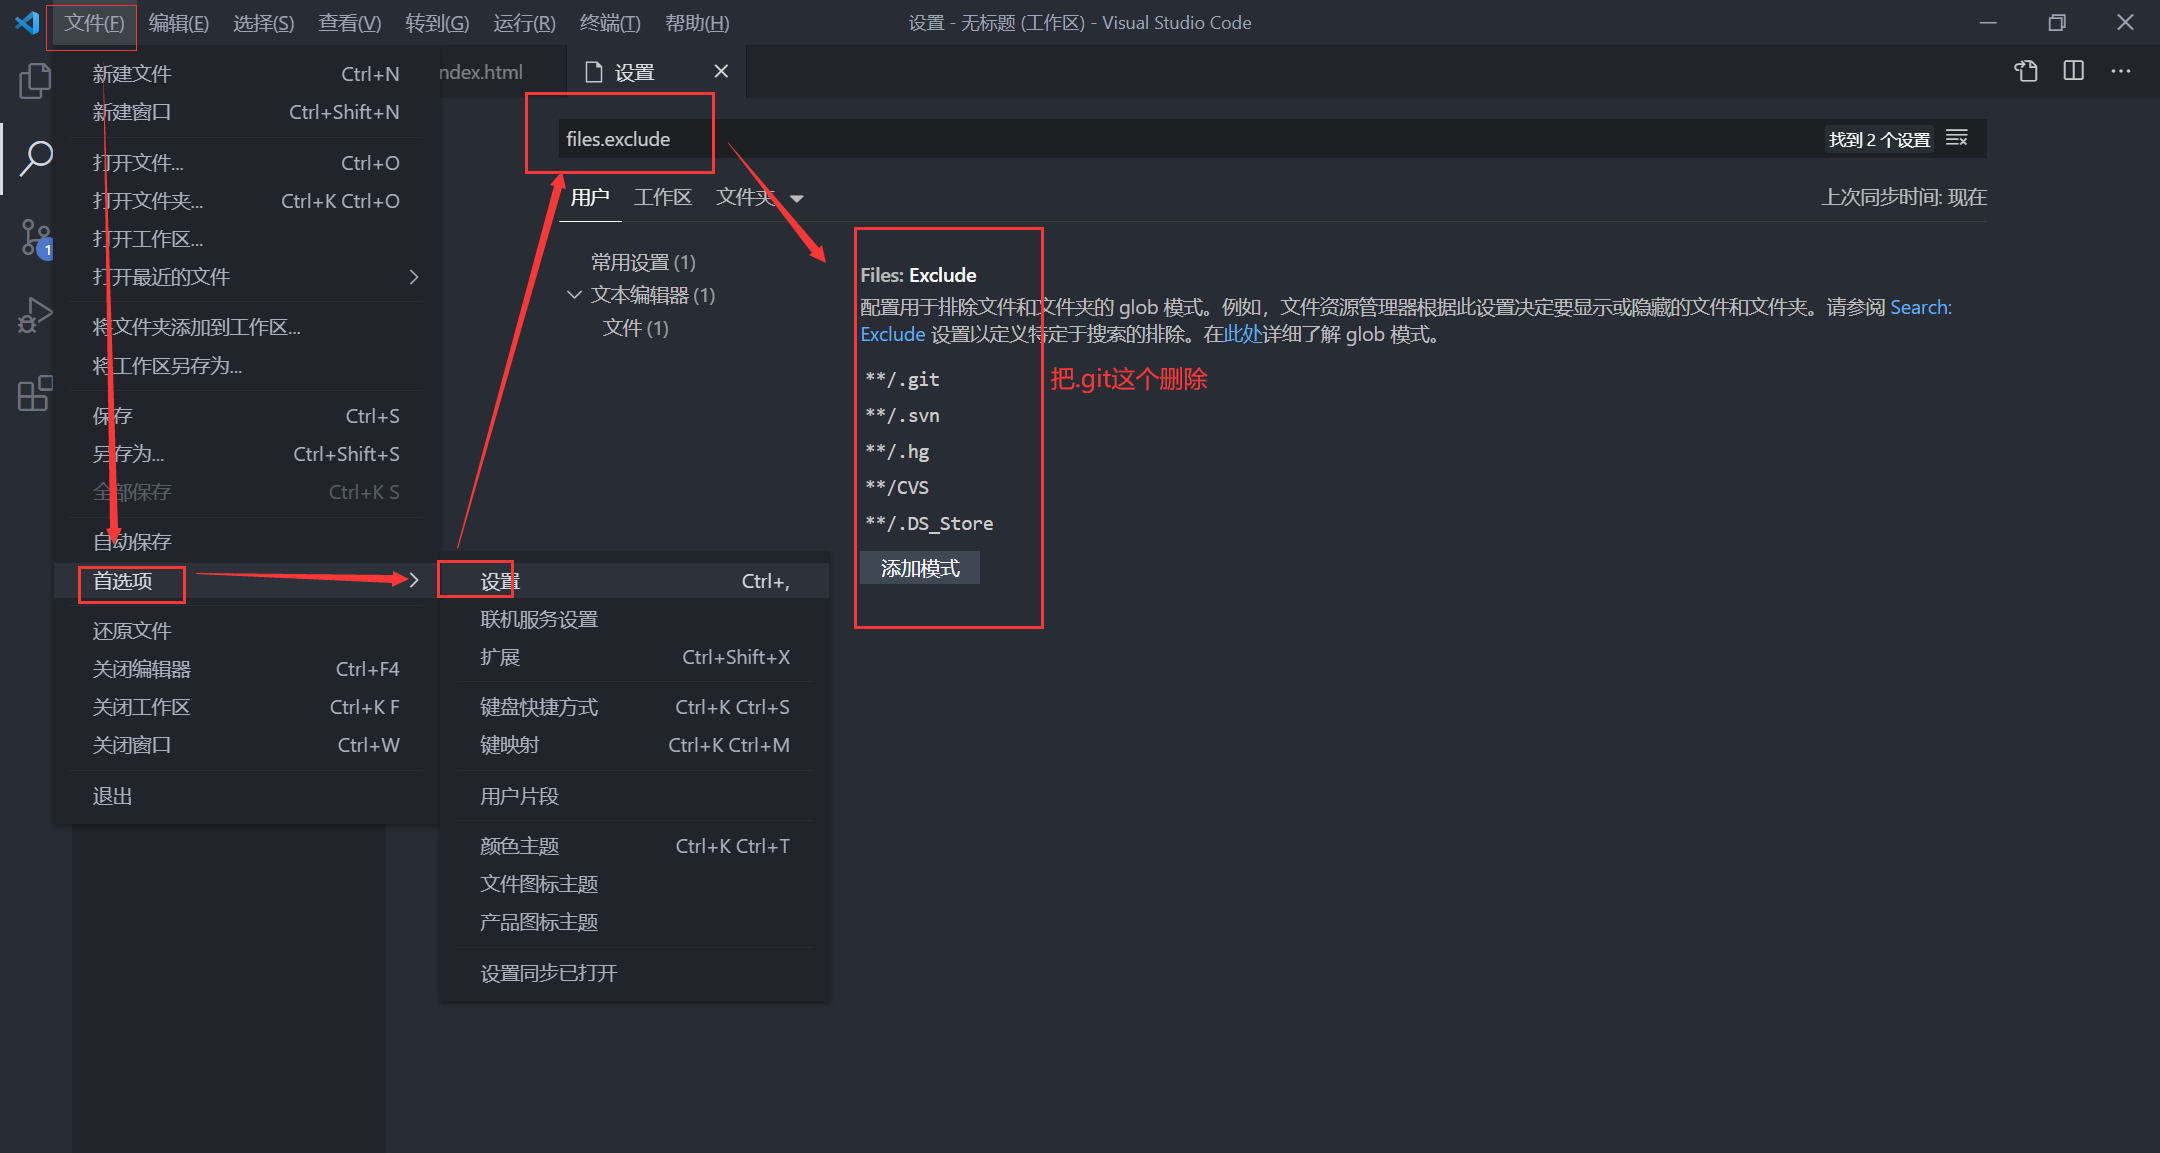Open the Search view magnifier icon
The image size is (2160, 1153).
(35, 158)
